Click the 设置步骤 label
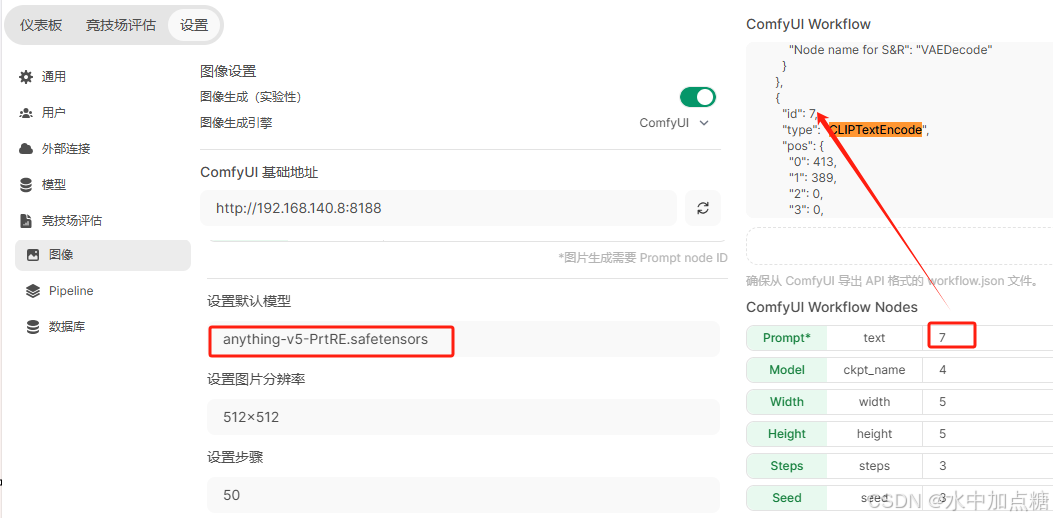 click(x=235, y=458)
